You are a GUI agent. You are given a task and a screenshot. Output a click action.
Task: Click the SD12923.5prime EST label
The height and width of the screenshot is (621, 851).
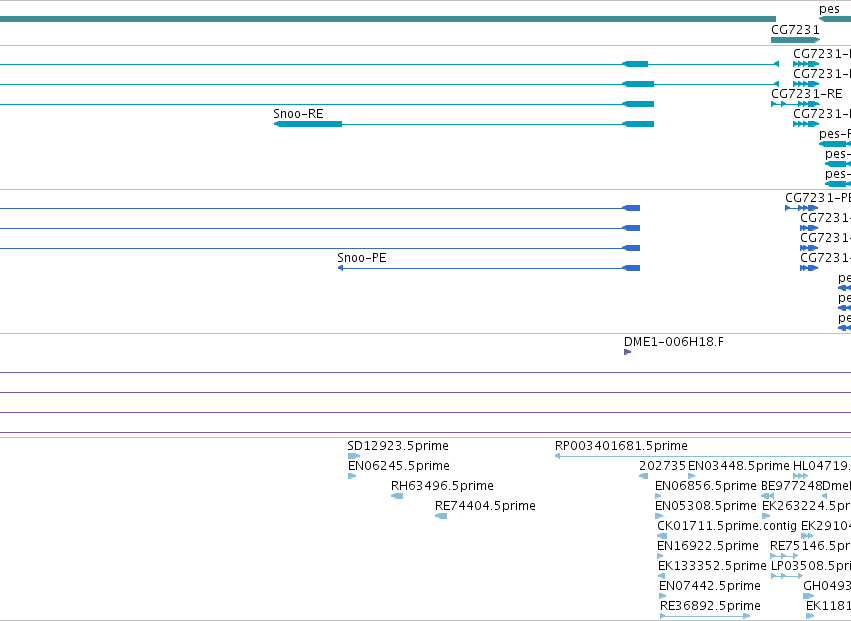point(398,446)
